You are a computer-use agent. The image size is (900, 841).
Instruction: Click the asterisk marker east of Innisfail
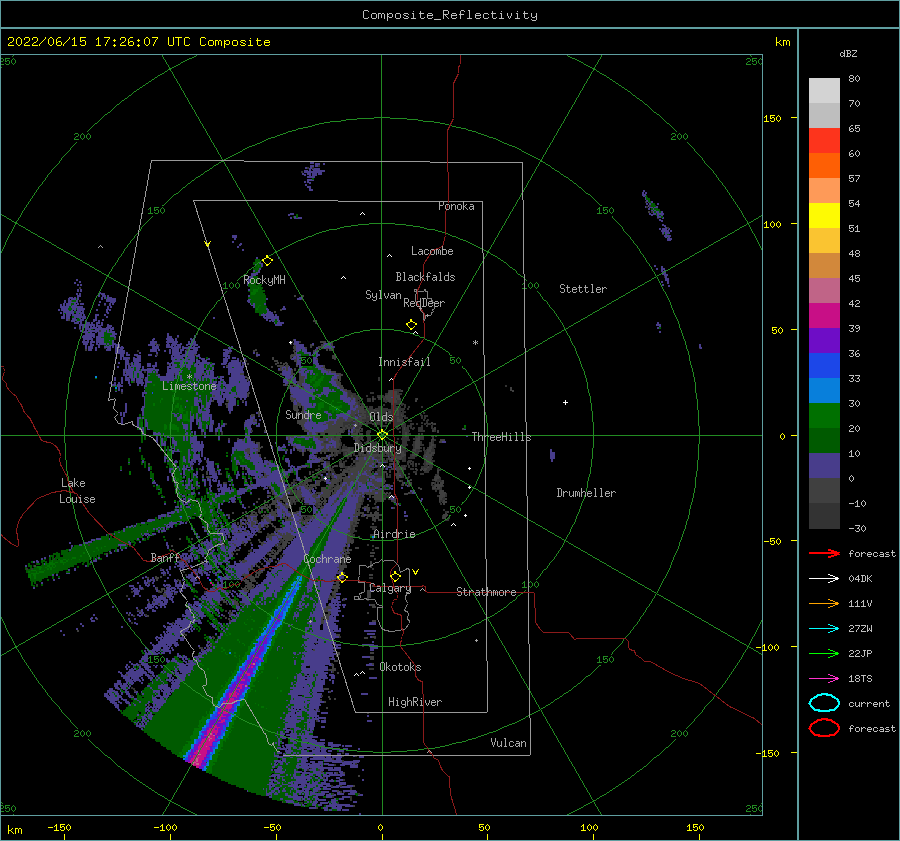click(x=475, y=343)
